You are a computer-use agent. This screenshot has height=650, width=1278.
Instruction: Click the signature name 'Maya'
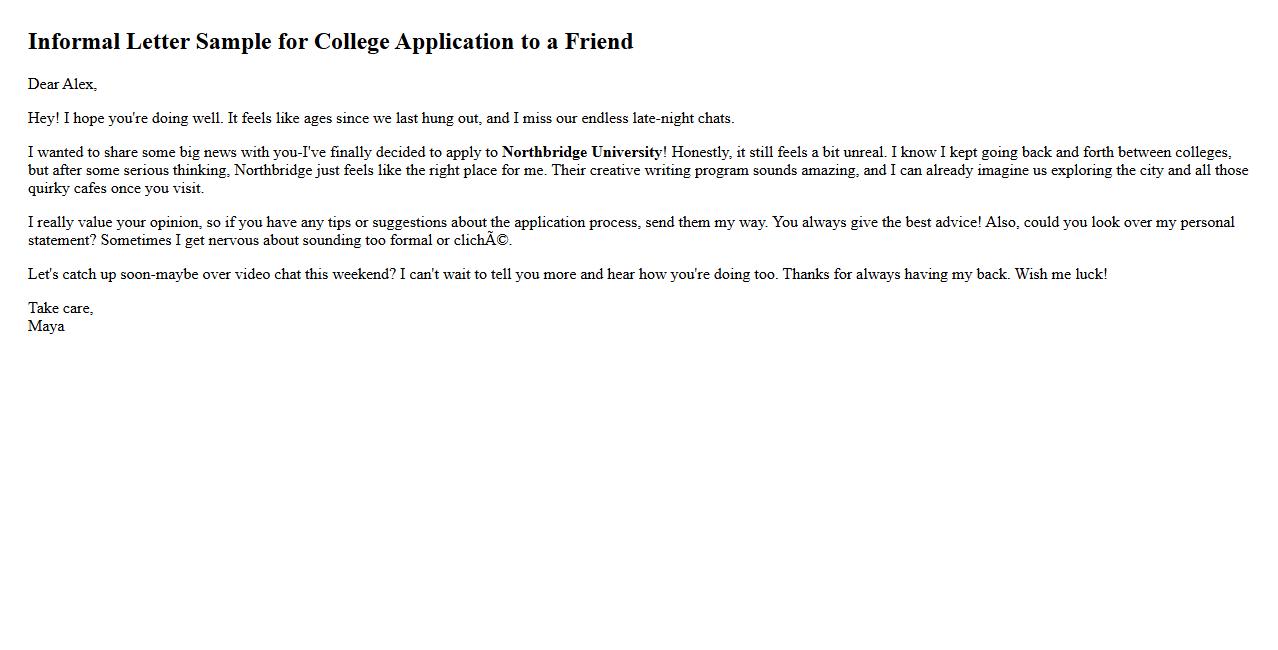coord(46,326)
